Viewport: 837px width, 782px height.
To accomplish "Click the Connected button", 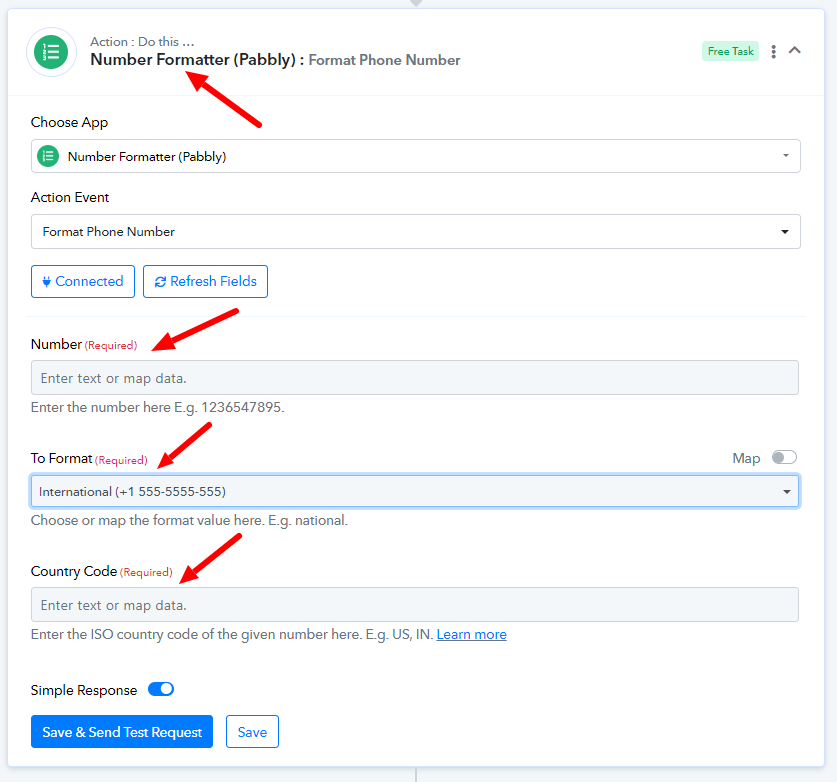I will tap(83, 281).
